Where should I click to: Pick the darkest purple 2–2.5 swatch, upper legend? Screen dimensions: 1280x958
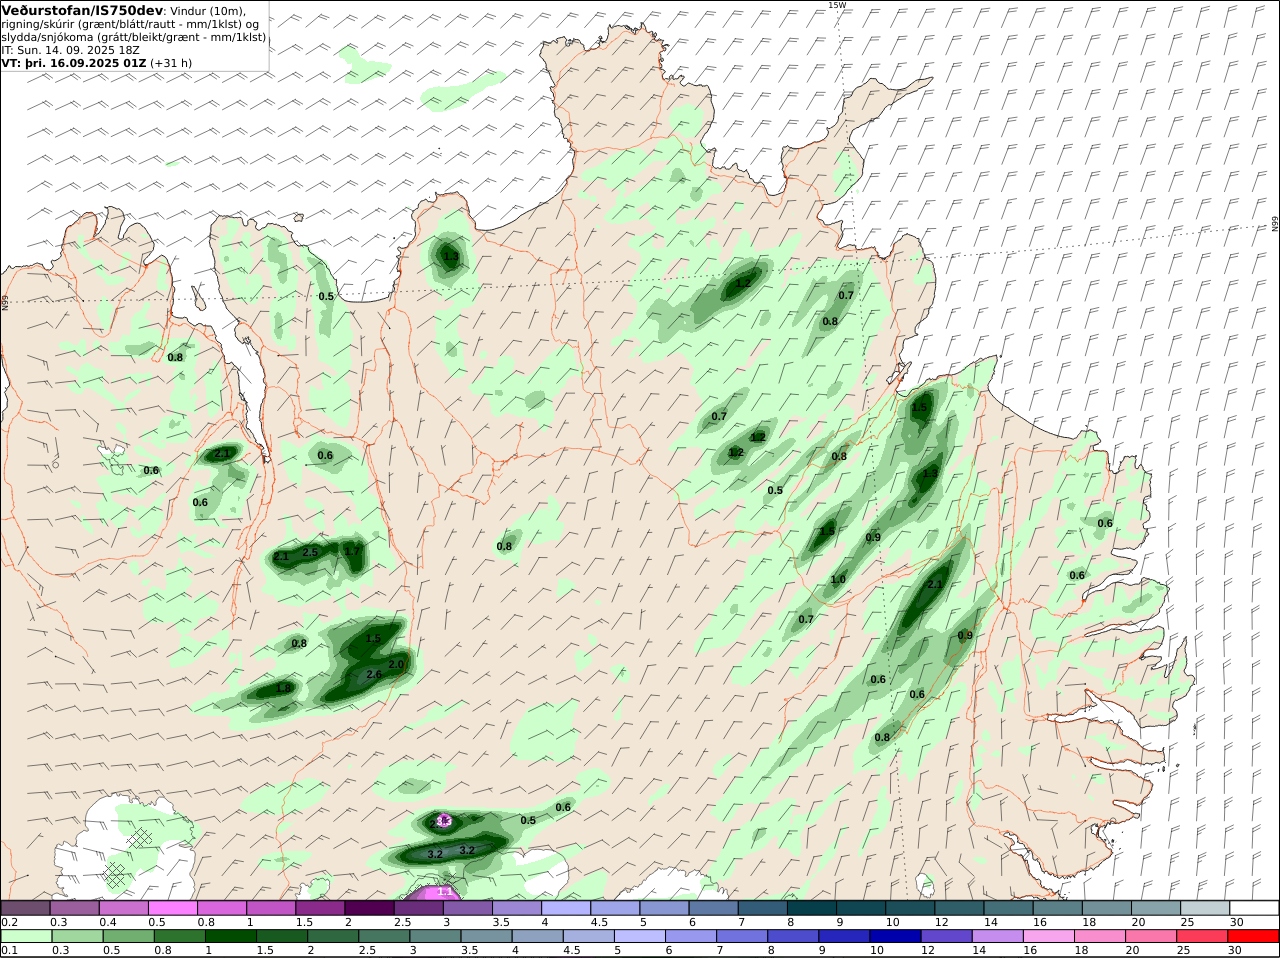[369, 908]
